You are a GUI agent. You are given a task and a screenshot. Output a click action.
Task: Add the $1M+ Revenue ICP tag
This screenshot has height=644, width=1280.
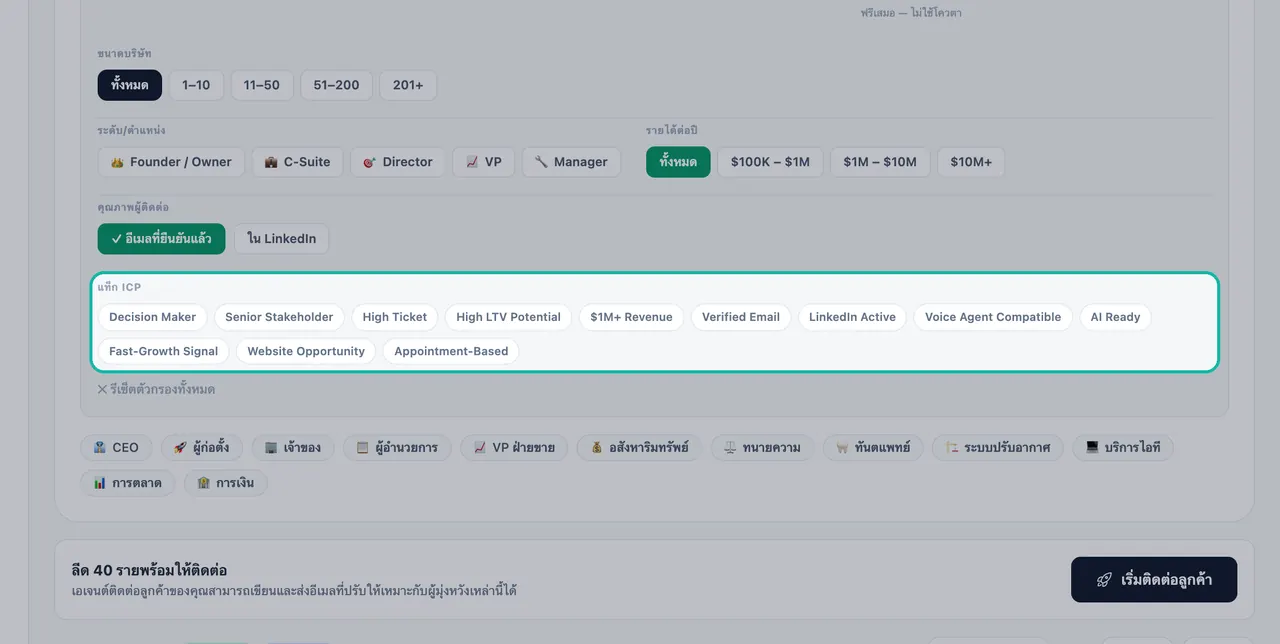(631, 317)
